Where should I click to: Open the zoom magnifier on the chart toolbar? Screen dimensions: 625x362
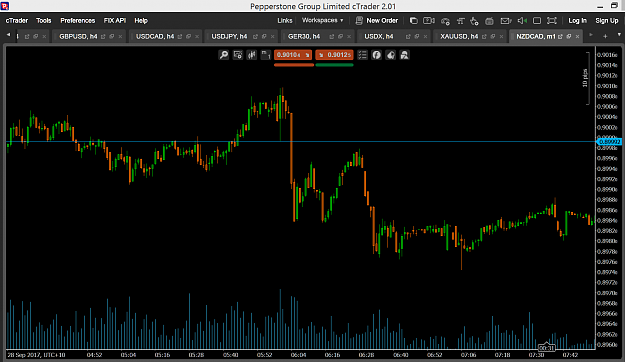pos(224,55)
